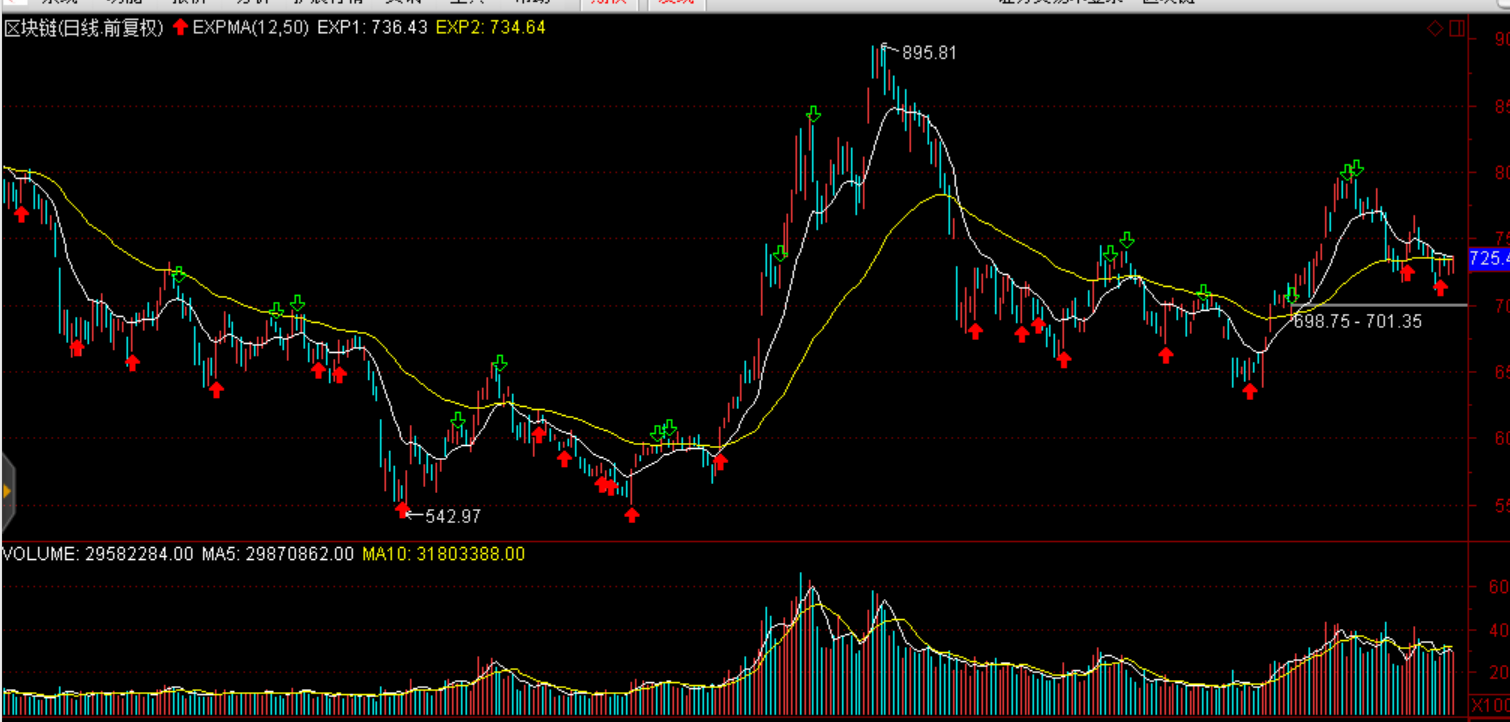Screen dimensions: 1510x722
Task: Click the yellow MA10 volume label
Action: (x=443, y=554)
